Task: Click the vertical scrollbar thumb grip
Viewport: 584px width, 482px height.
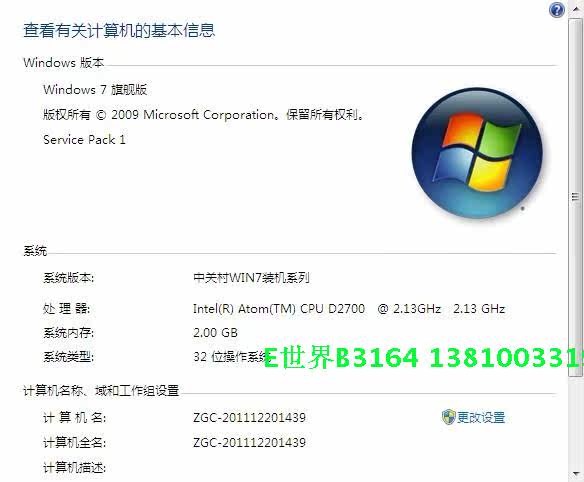Action: tap(575, 197)
